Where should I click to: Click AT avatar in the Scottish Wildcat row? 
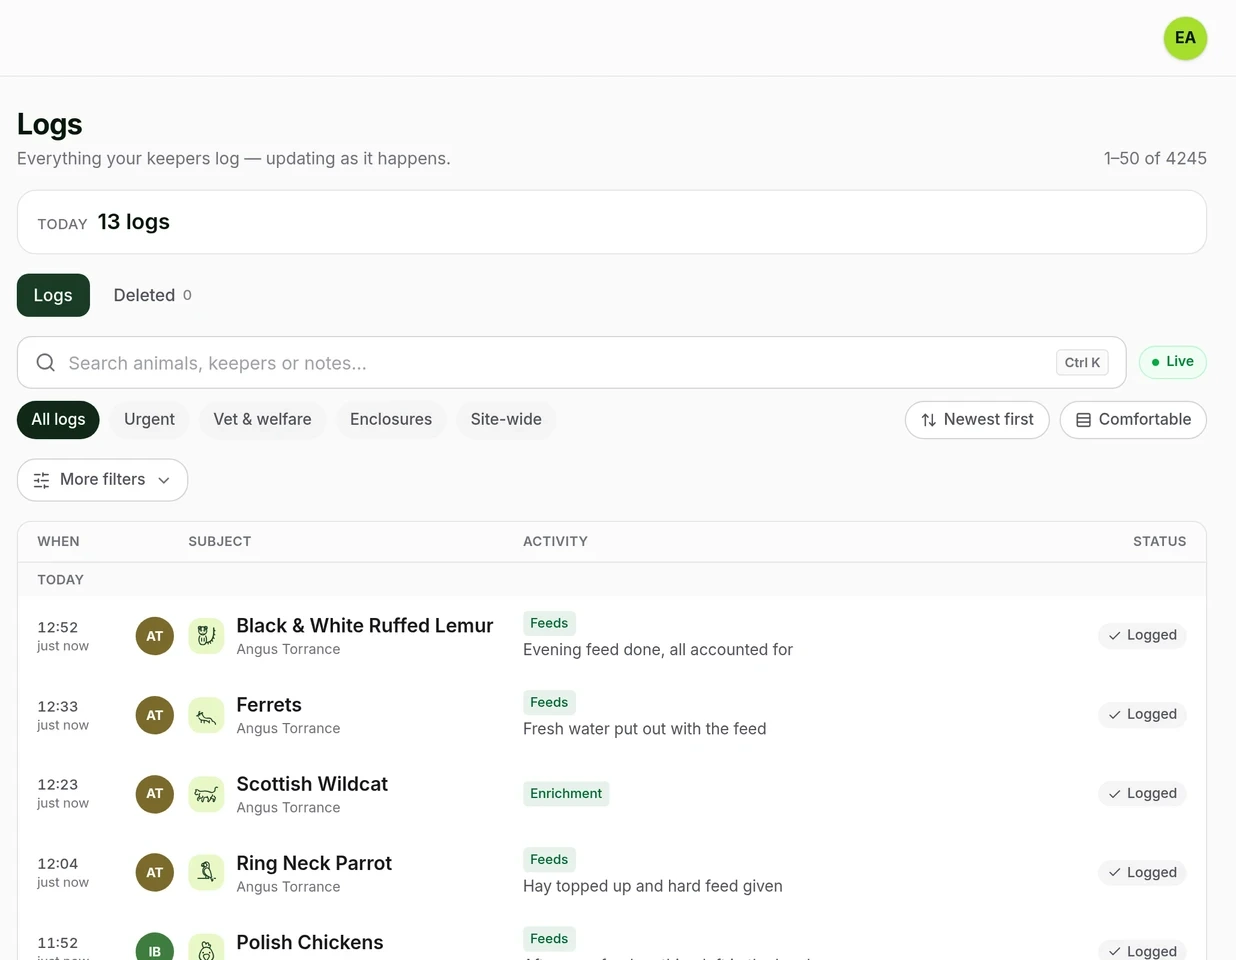click(155, 794)
